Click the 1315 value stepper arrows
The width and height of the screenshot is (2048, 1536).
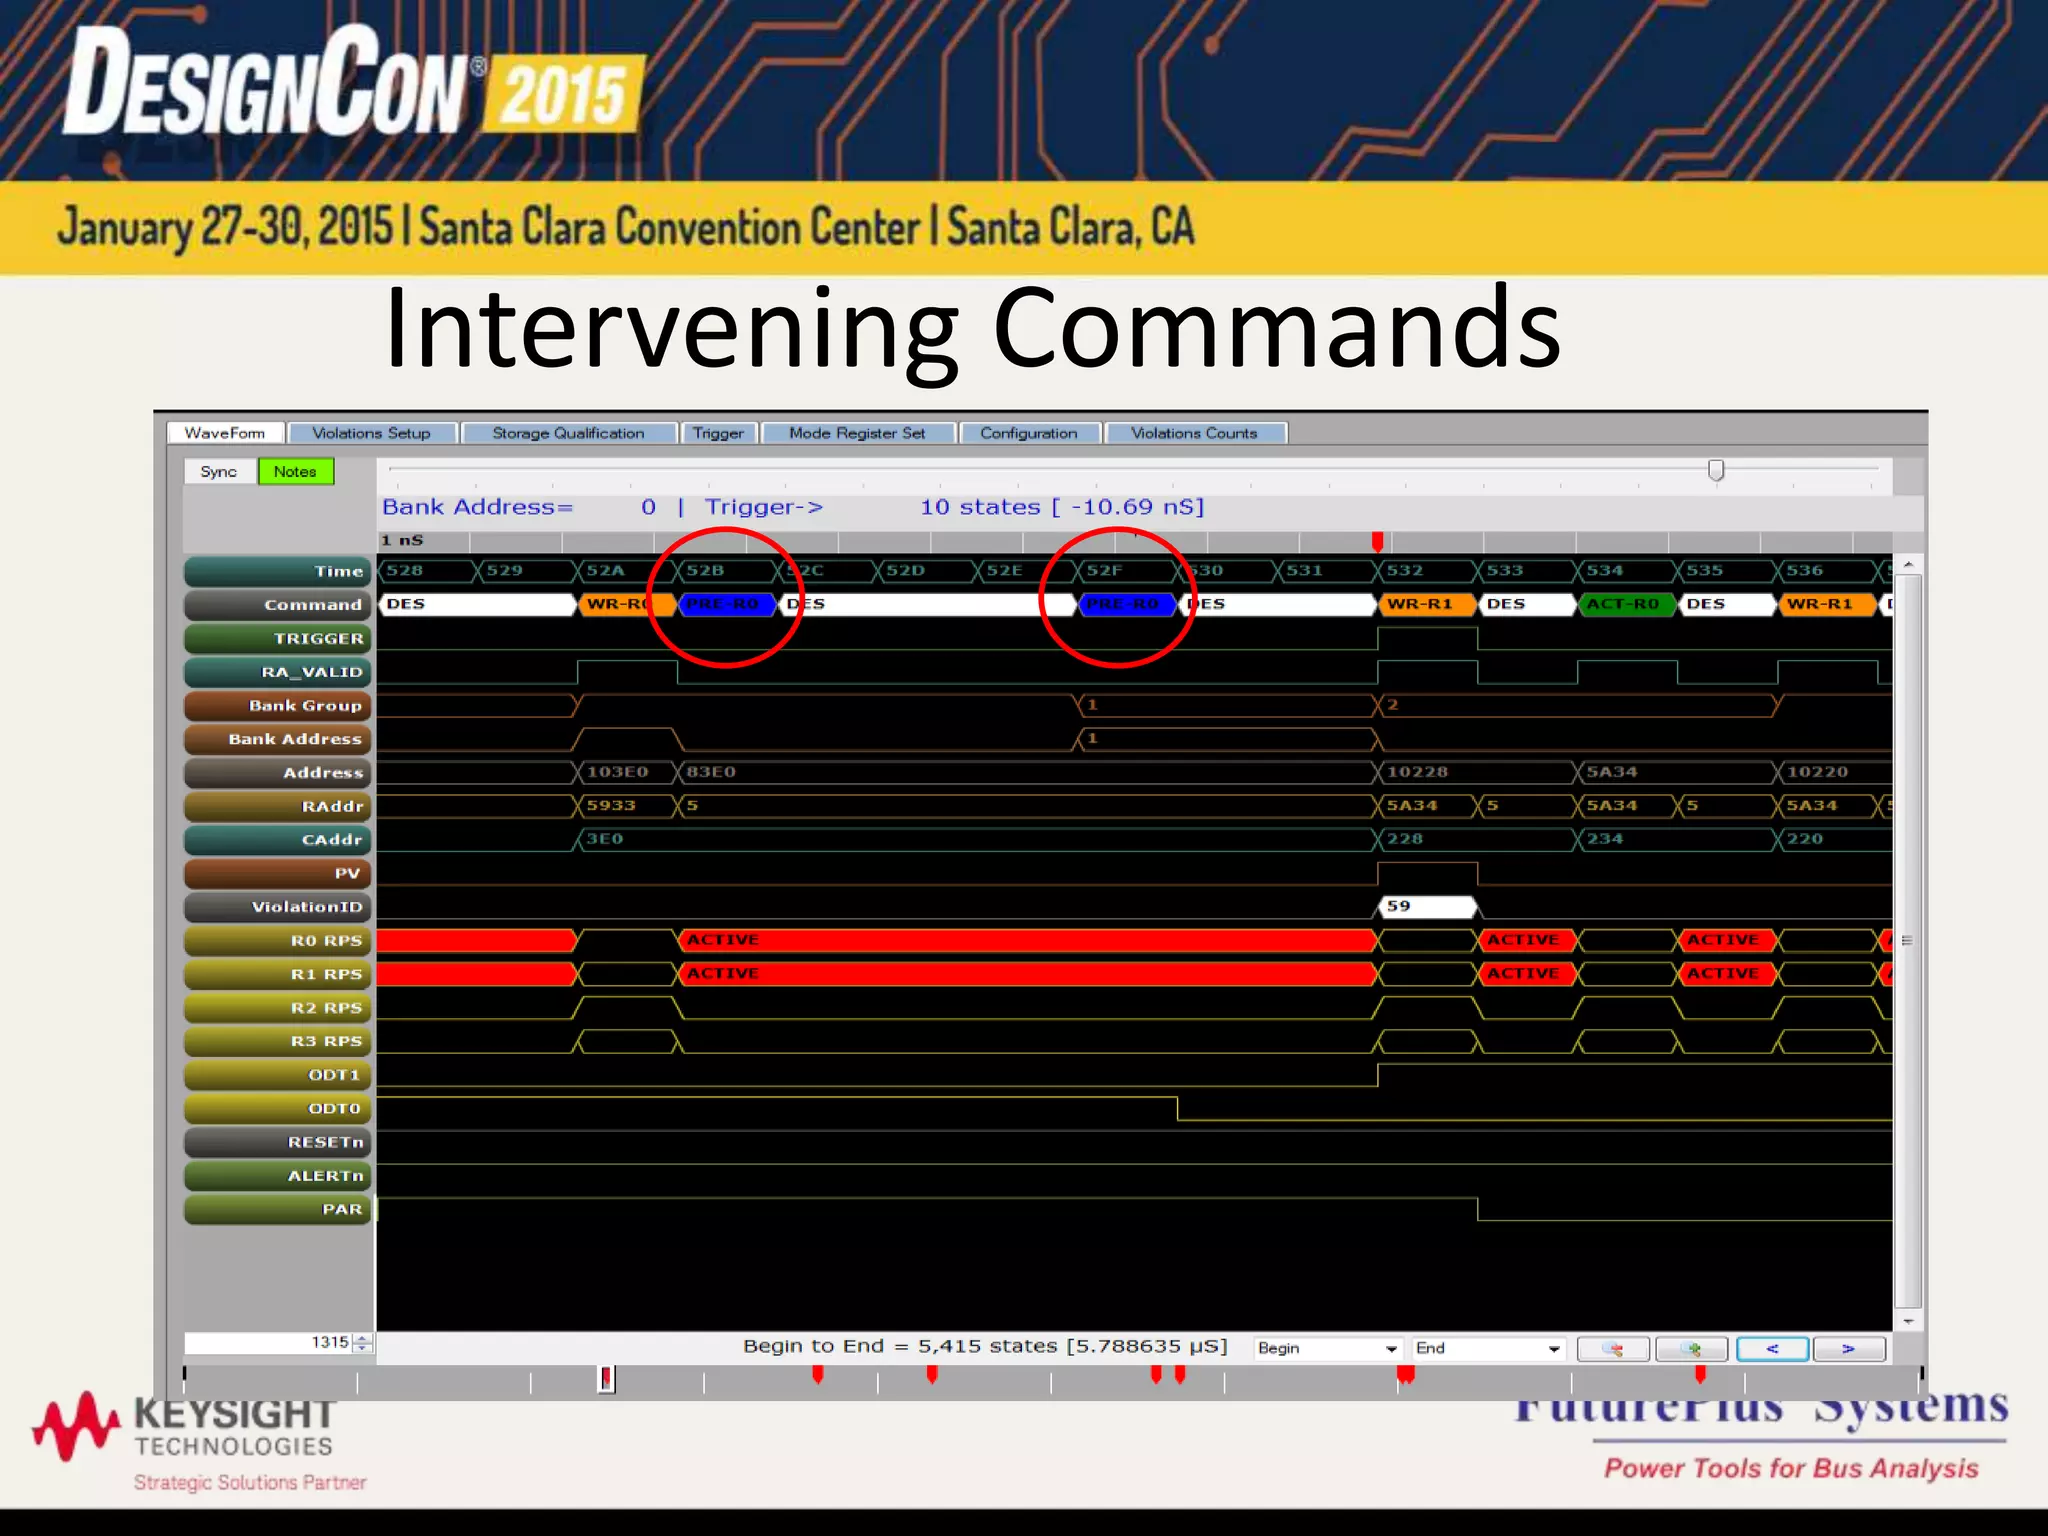tap(363, 1343)
